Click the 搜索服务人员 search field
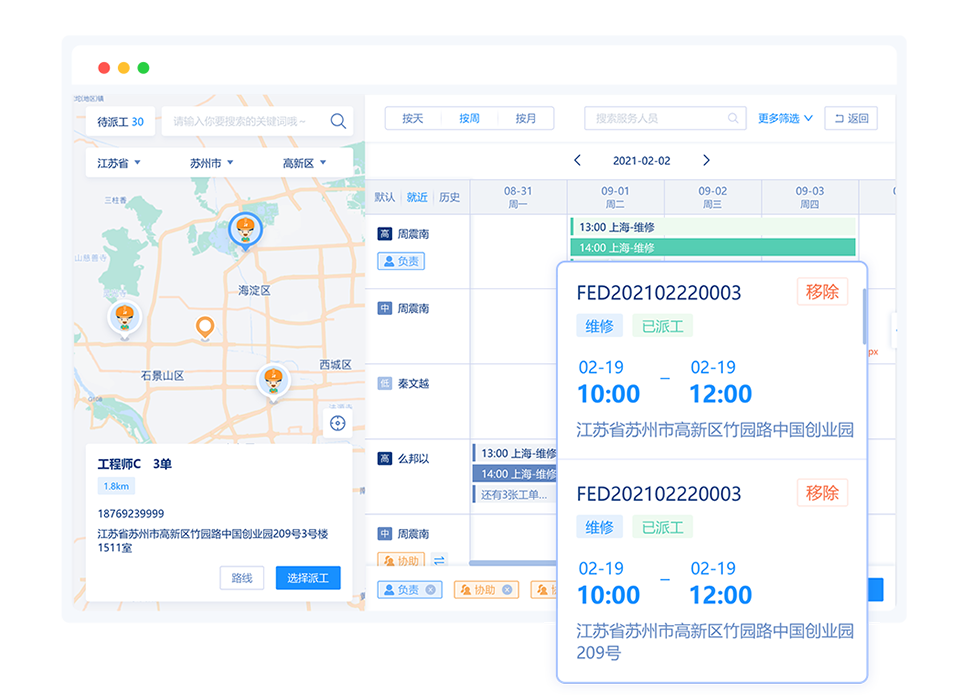This screenshot has height=700, width=980. [x=660, y=118]
